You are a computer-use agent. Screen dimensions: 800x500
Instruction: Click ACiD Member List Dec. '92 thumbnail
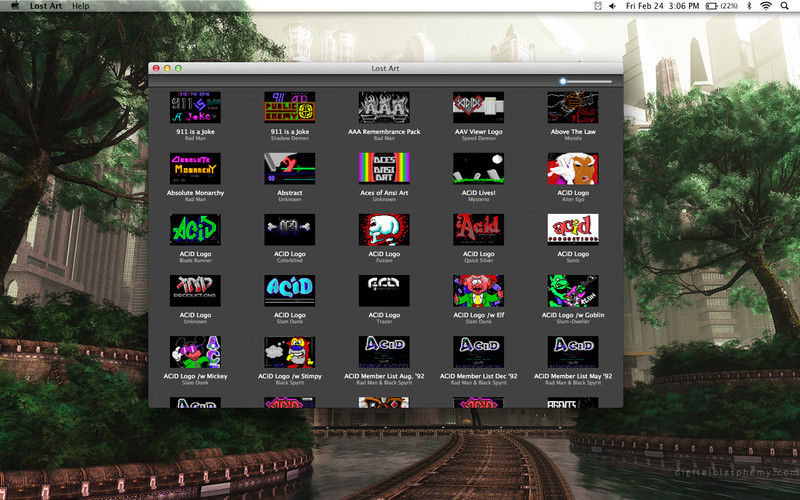coord(478,352)
